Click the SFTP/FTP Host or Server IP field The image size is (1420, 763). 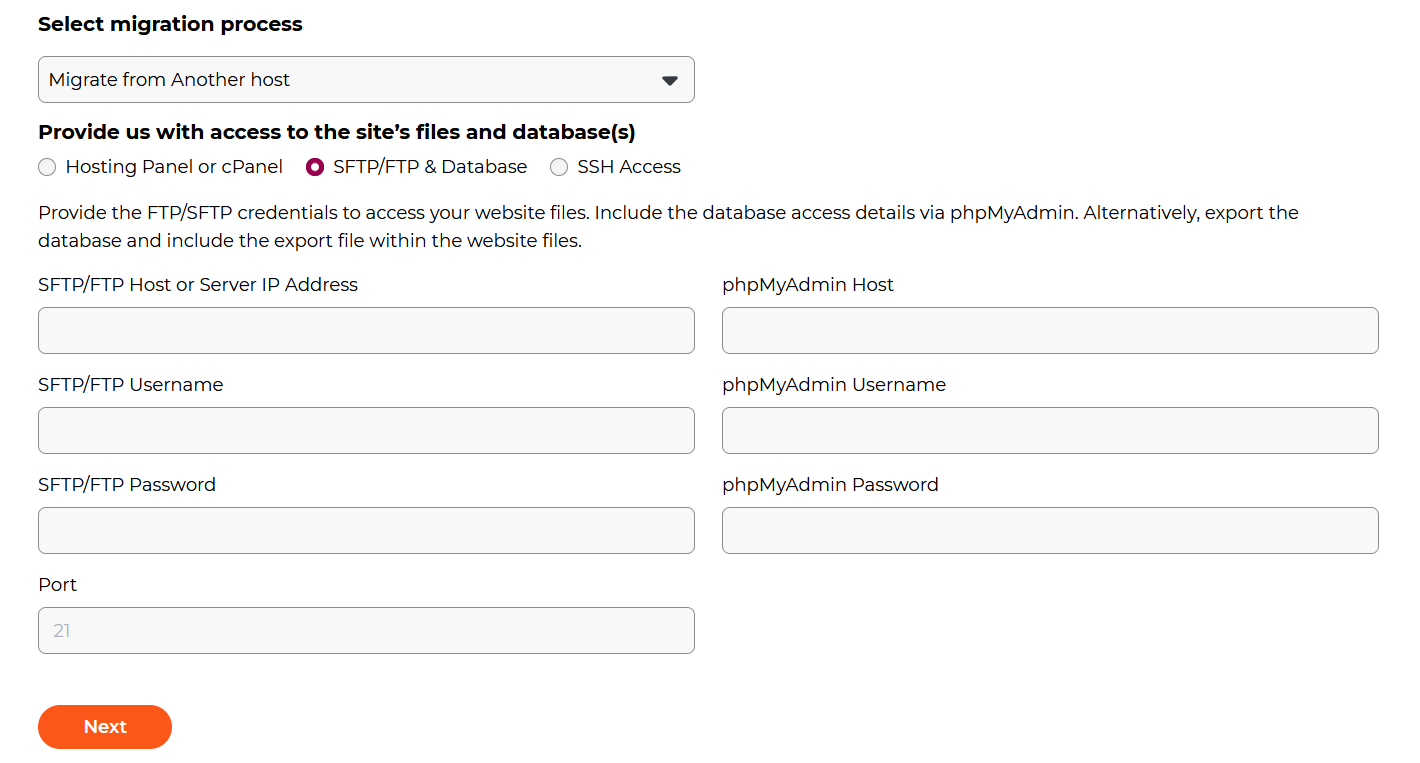tap(366, 330)
